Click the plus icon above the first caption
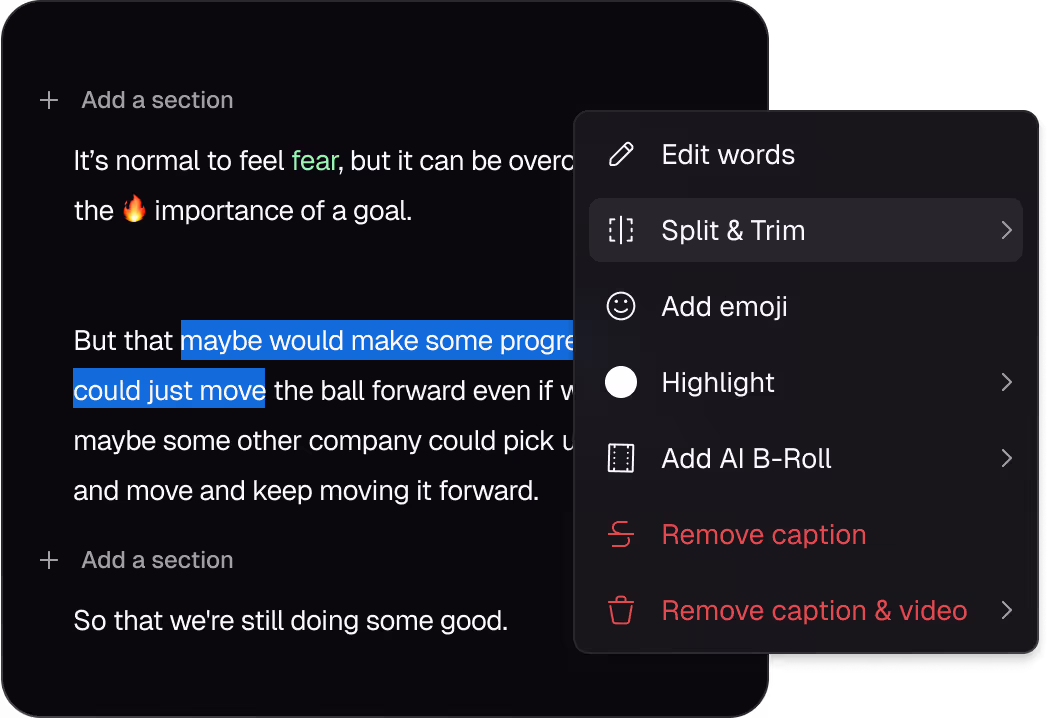The image size is (1049, 718). point(48,100)
